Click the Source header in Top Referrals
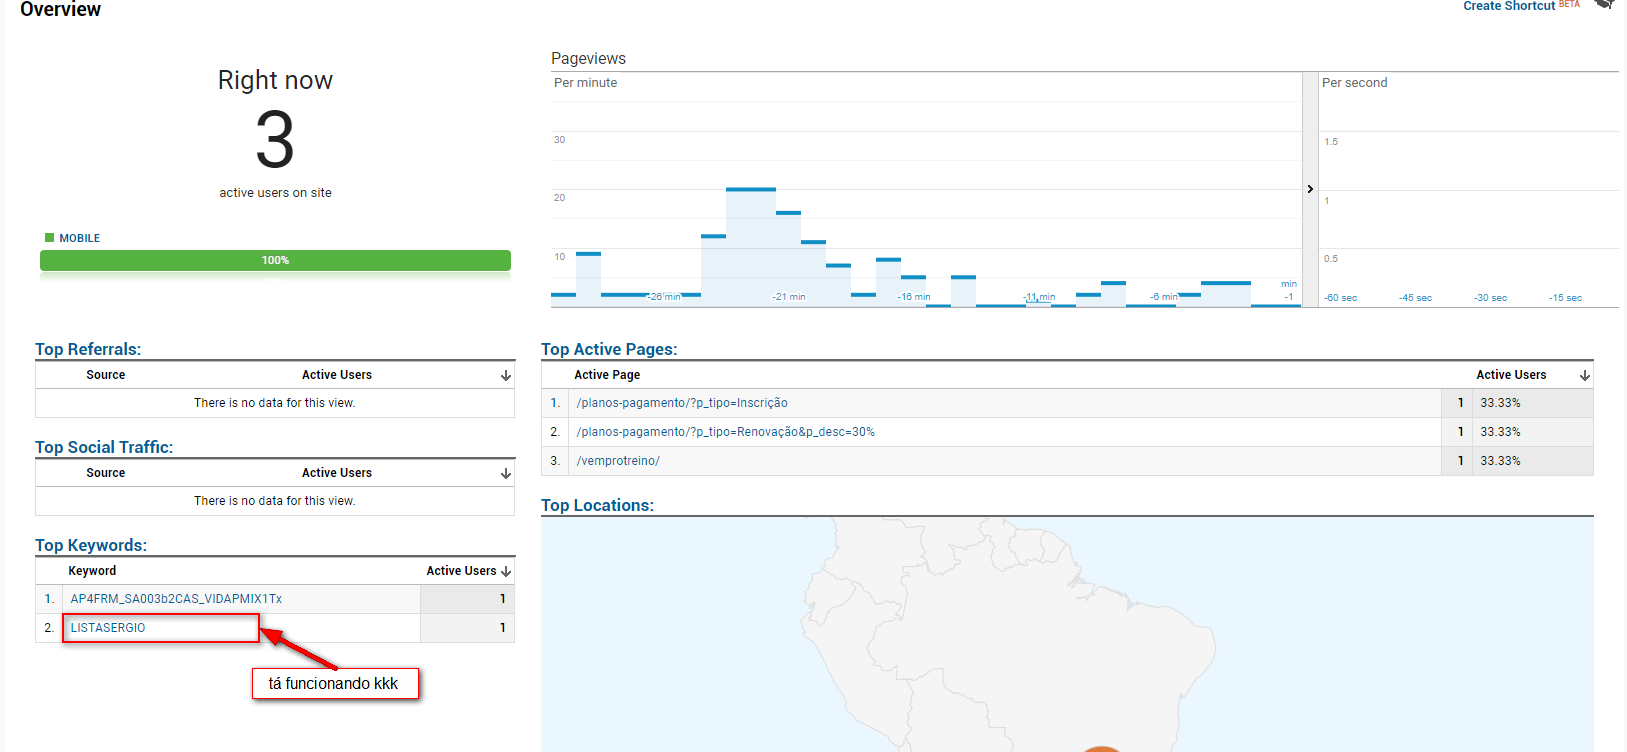This screenshot has width=1627, height=752. pyautogui.click(x=106, y=375)
